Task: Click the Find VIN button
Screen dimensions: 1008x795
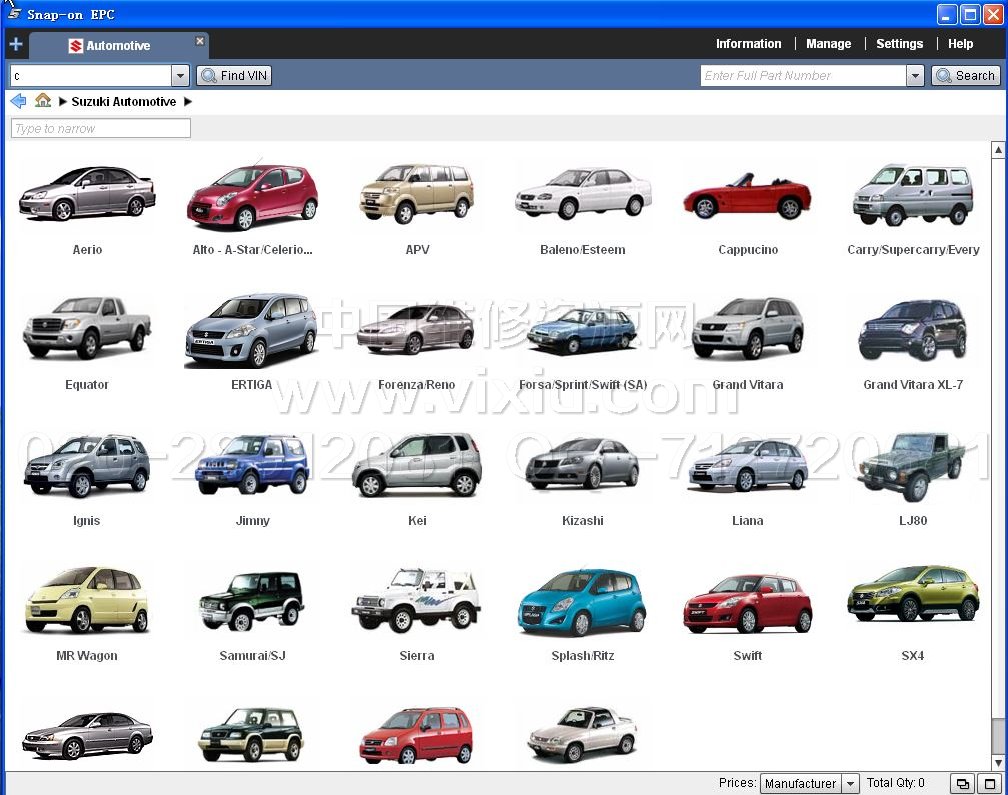Action: coord(235,76)
